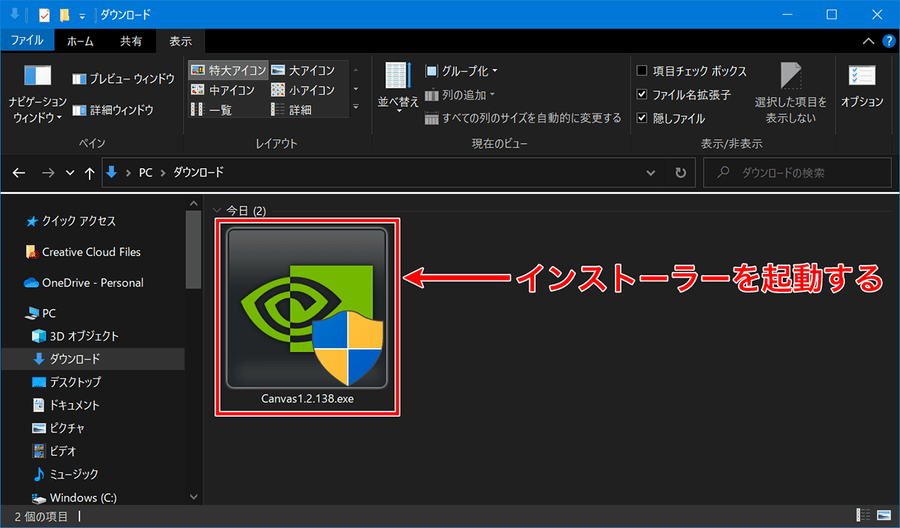Open Videos (ビデオ) in sidebar
This screenshot has height=528, width=900.
[x=55, y=451]
